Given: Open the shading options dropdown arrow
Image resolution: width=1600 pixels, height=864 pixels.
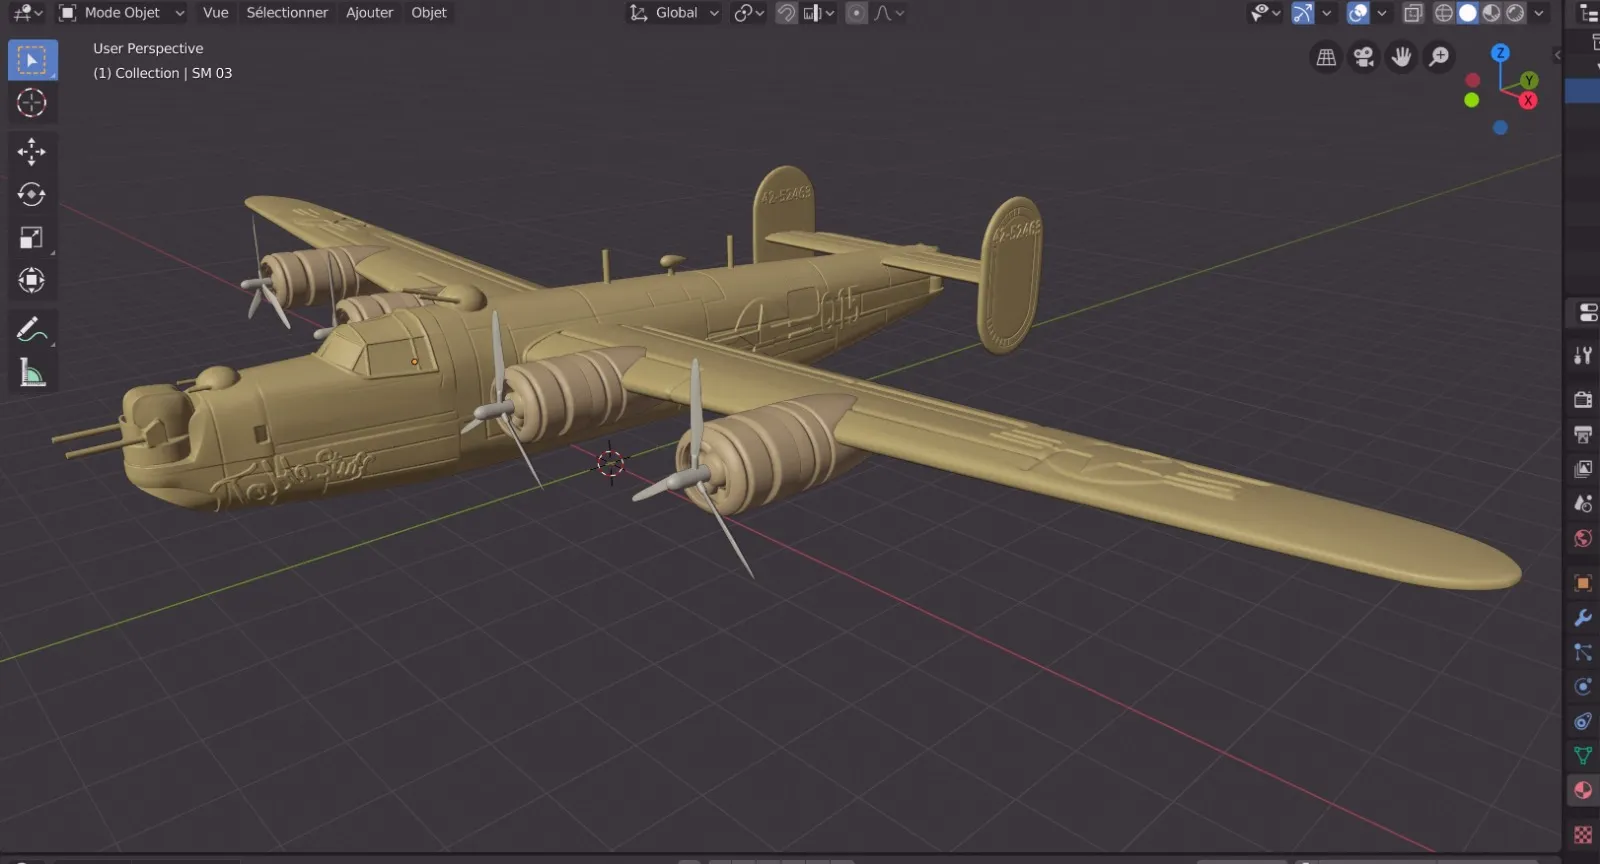Looking at the screenshot, I should [1539, 13].
